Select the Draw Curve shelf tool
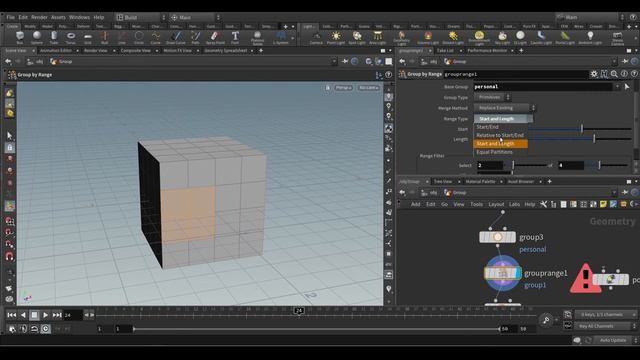Viewport: 640px width, 360px height. click(x=176, y=38)
